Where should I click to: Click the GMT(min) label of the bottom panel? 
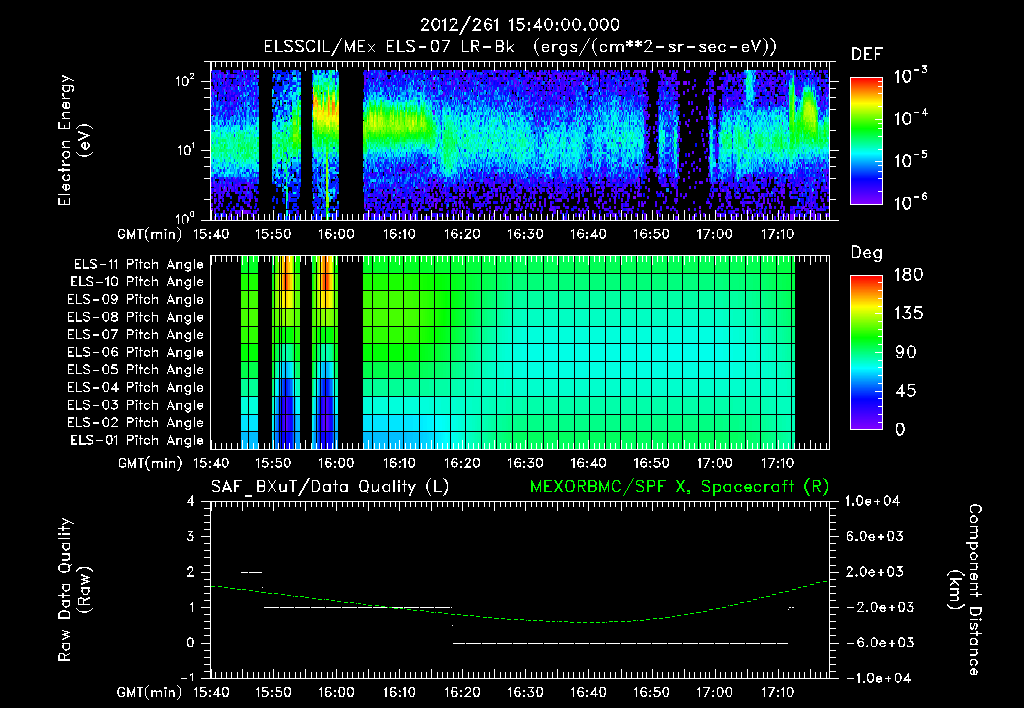point(150,693)
